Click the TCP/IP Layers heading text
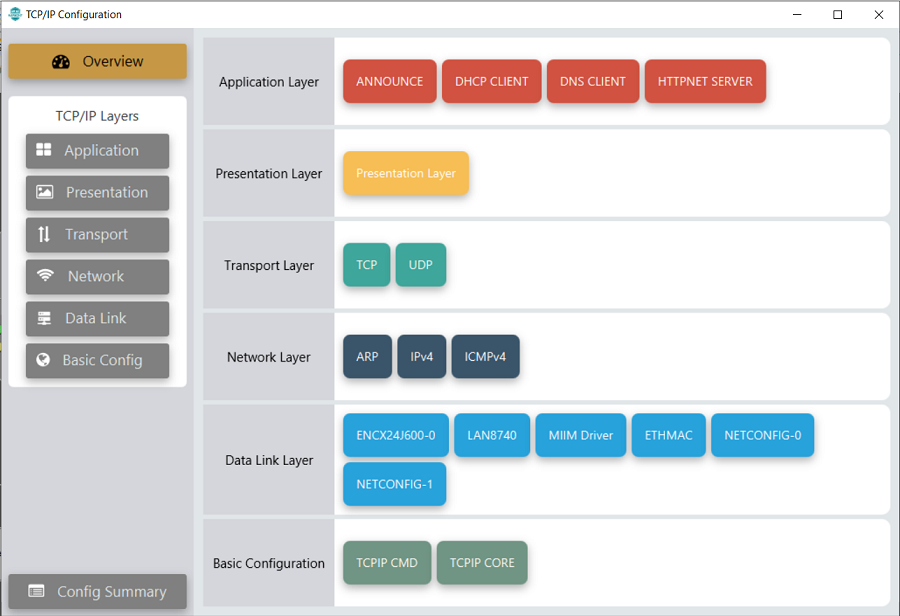 [97, 116]
